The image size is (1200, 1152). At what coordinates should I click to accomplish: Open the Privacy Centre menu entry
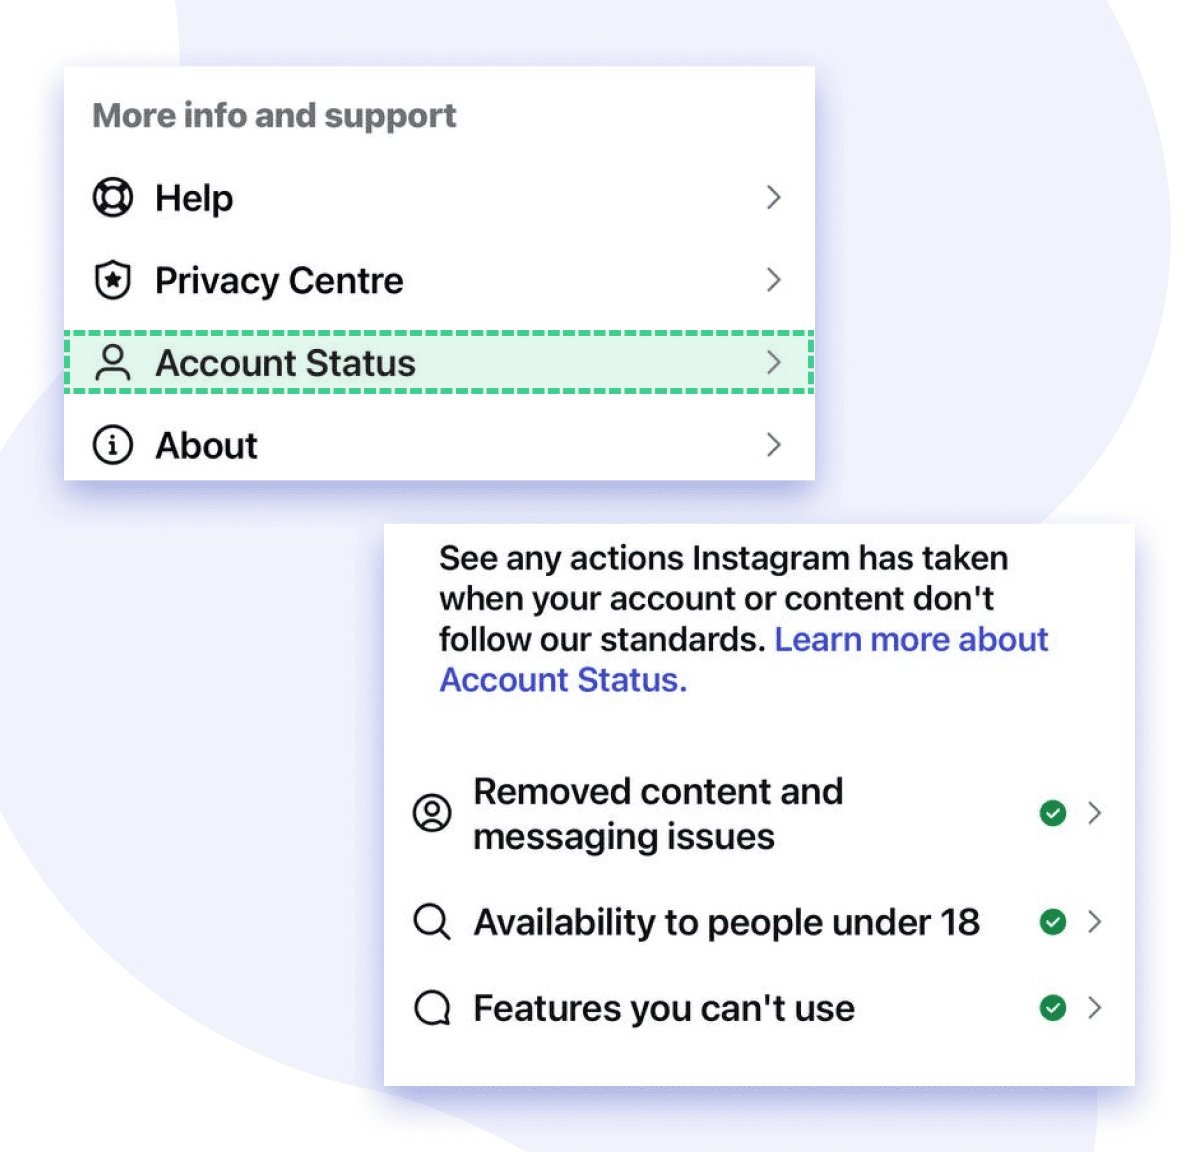point(278,280)
